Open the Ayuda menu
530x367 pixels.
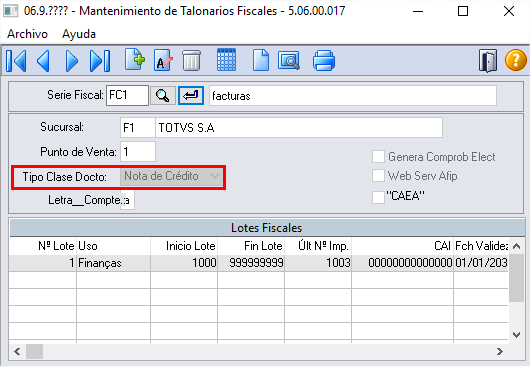click(79, 34)
